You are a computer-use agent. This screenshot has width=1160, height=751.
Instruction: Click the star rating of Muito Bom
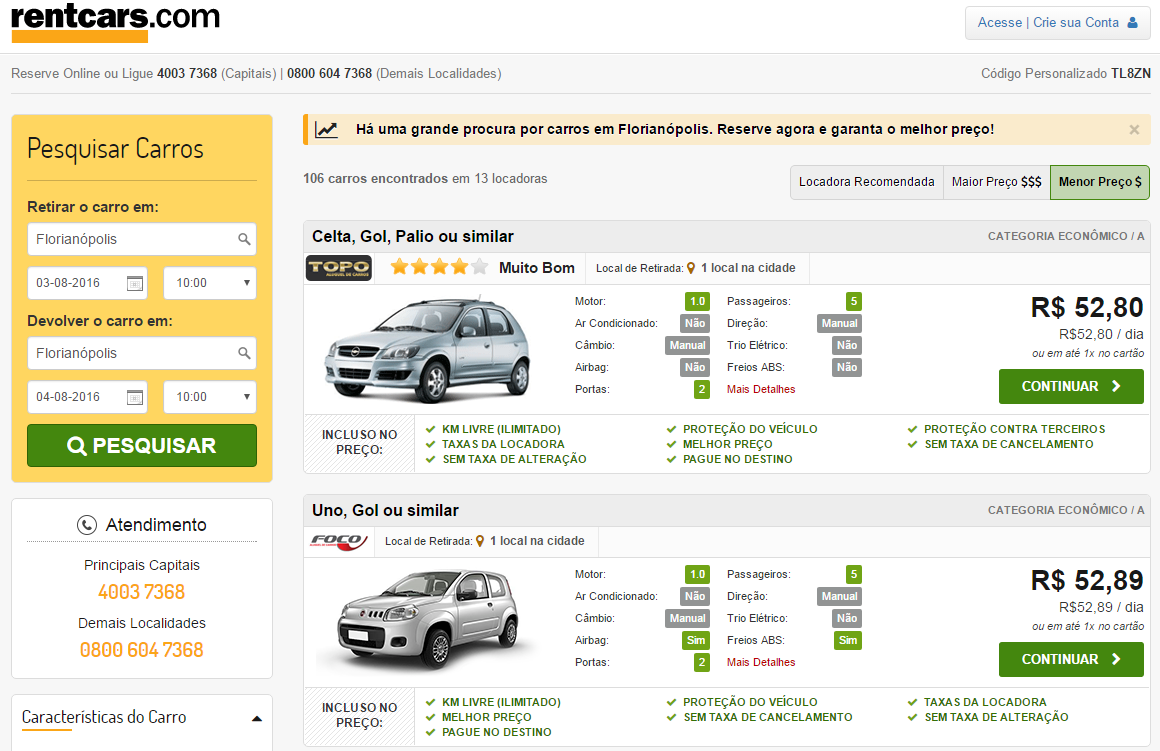(x=439, y=267)
